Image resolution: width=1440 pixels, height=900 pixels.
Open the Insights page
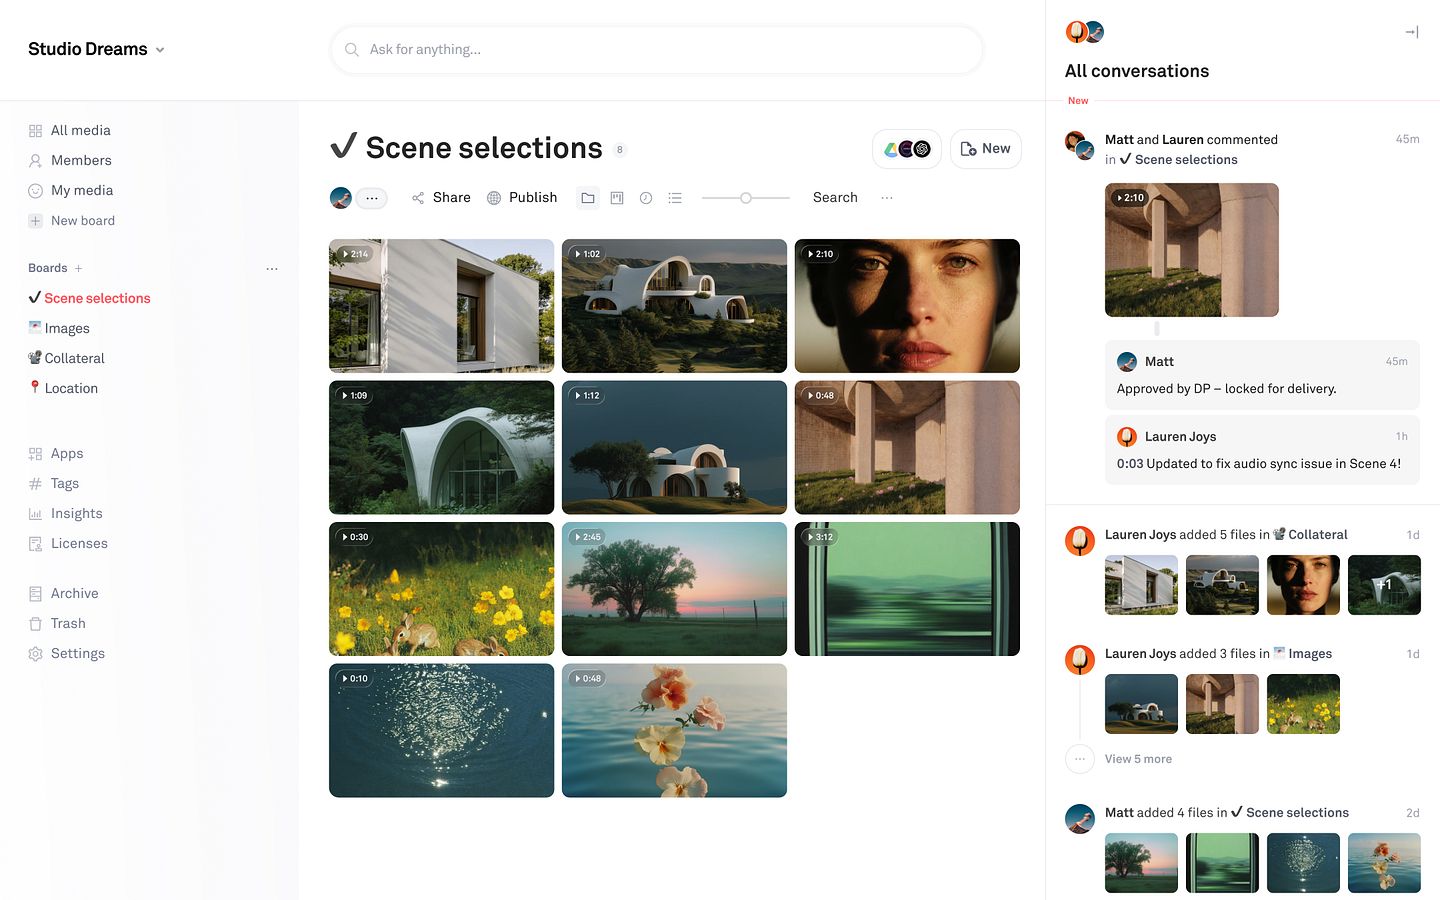[76, 513]
